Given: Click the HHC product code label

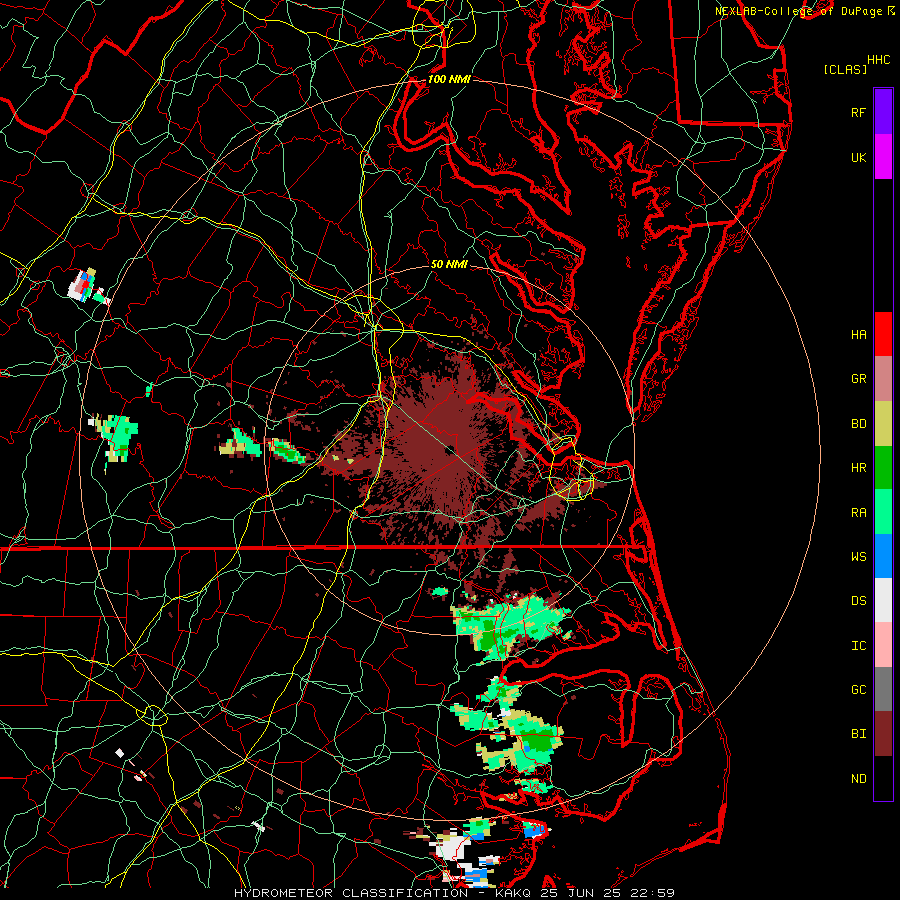Looking at the screenshot, I should tap(879, 60).
